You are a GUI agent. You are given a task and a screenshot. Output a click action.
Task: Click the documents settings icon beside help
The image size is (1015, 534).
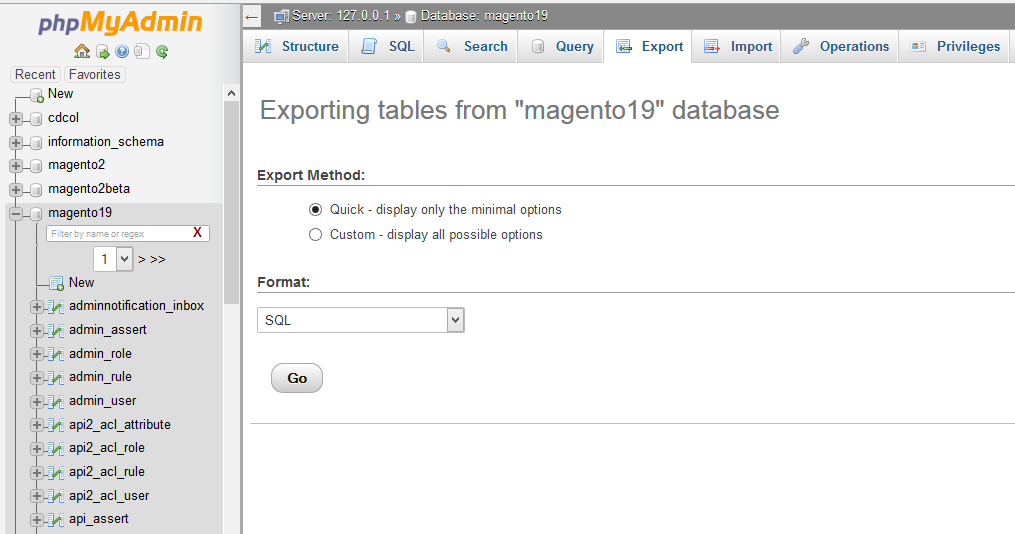click(x=142, y=51)
